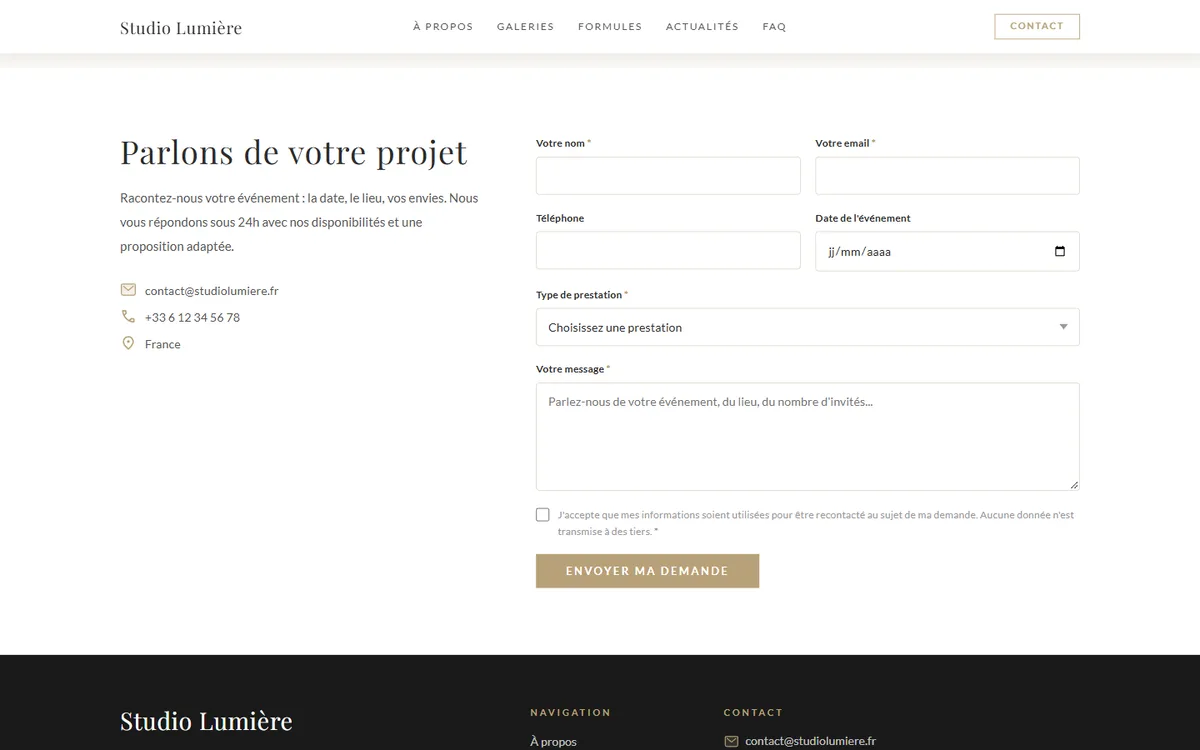The width and height of the screenshot is (1200, 750).
Task: Open the FAQ nav item
Action: pyautogui.click(x=774, y=27)
